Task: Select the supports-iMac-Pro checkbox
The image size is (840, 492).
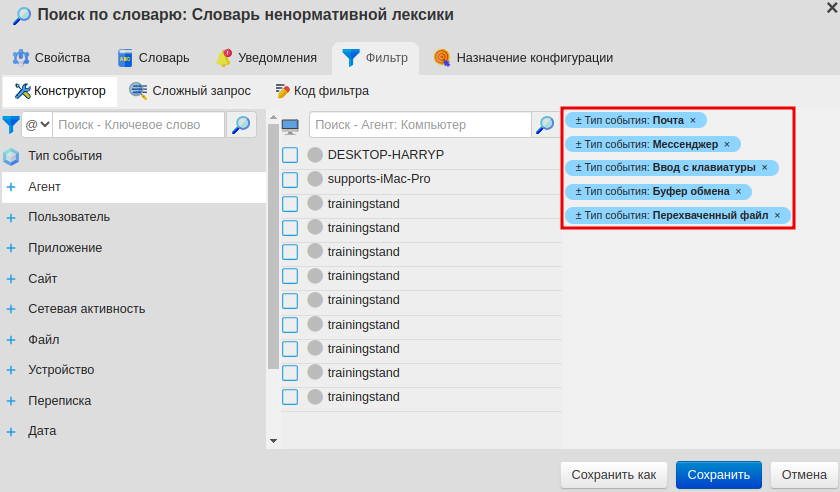Action: (290, 180)
